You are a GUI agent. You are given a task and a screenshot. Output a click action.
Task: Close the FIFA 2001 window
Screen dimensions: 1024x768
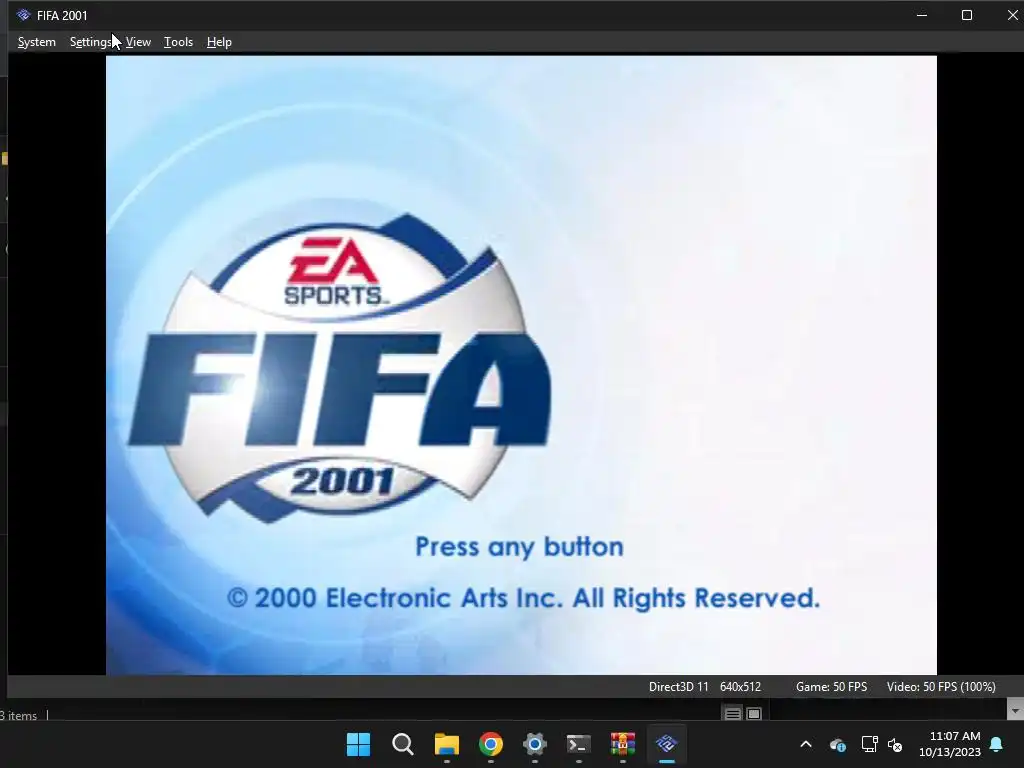point(1012,15)
